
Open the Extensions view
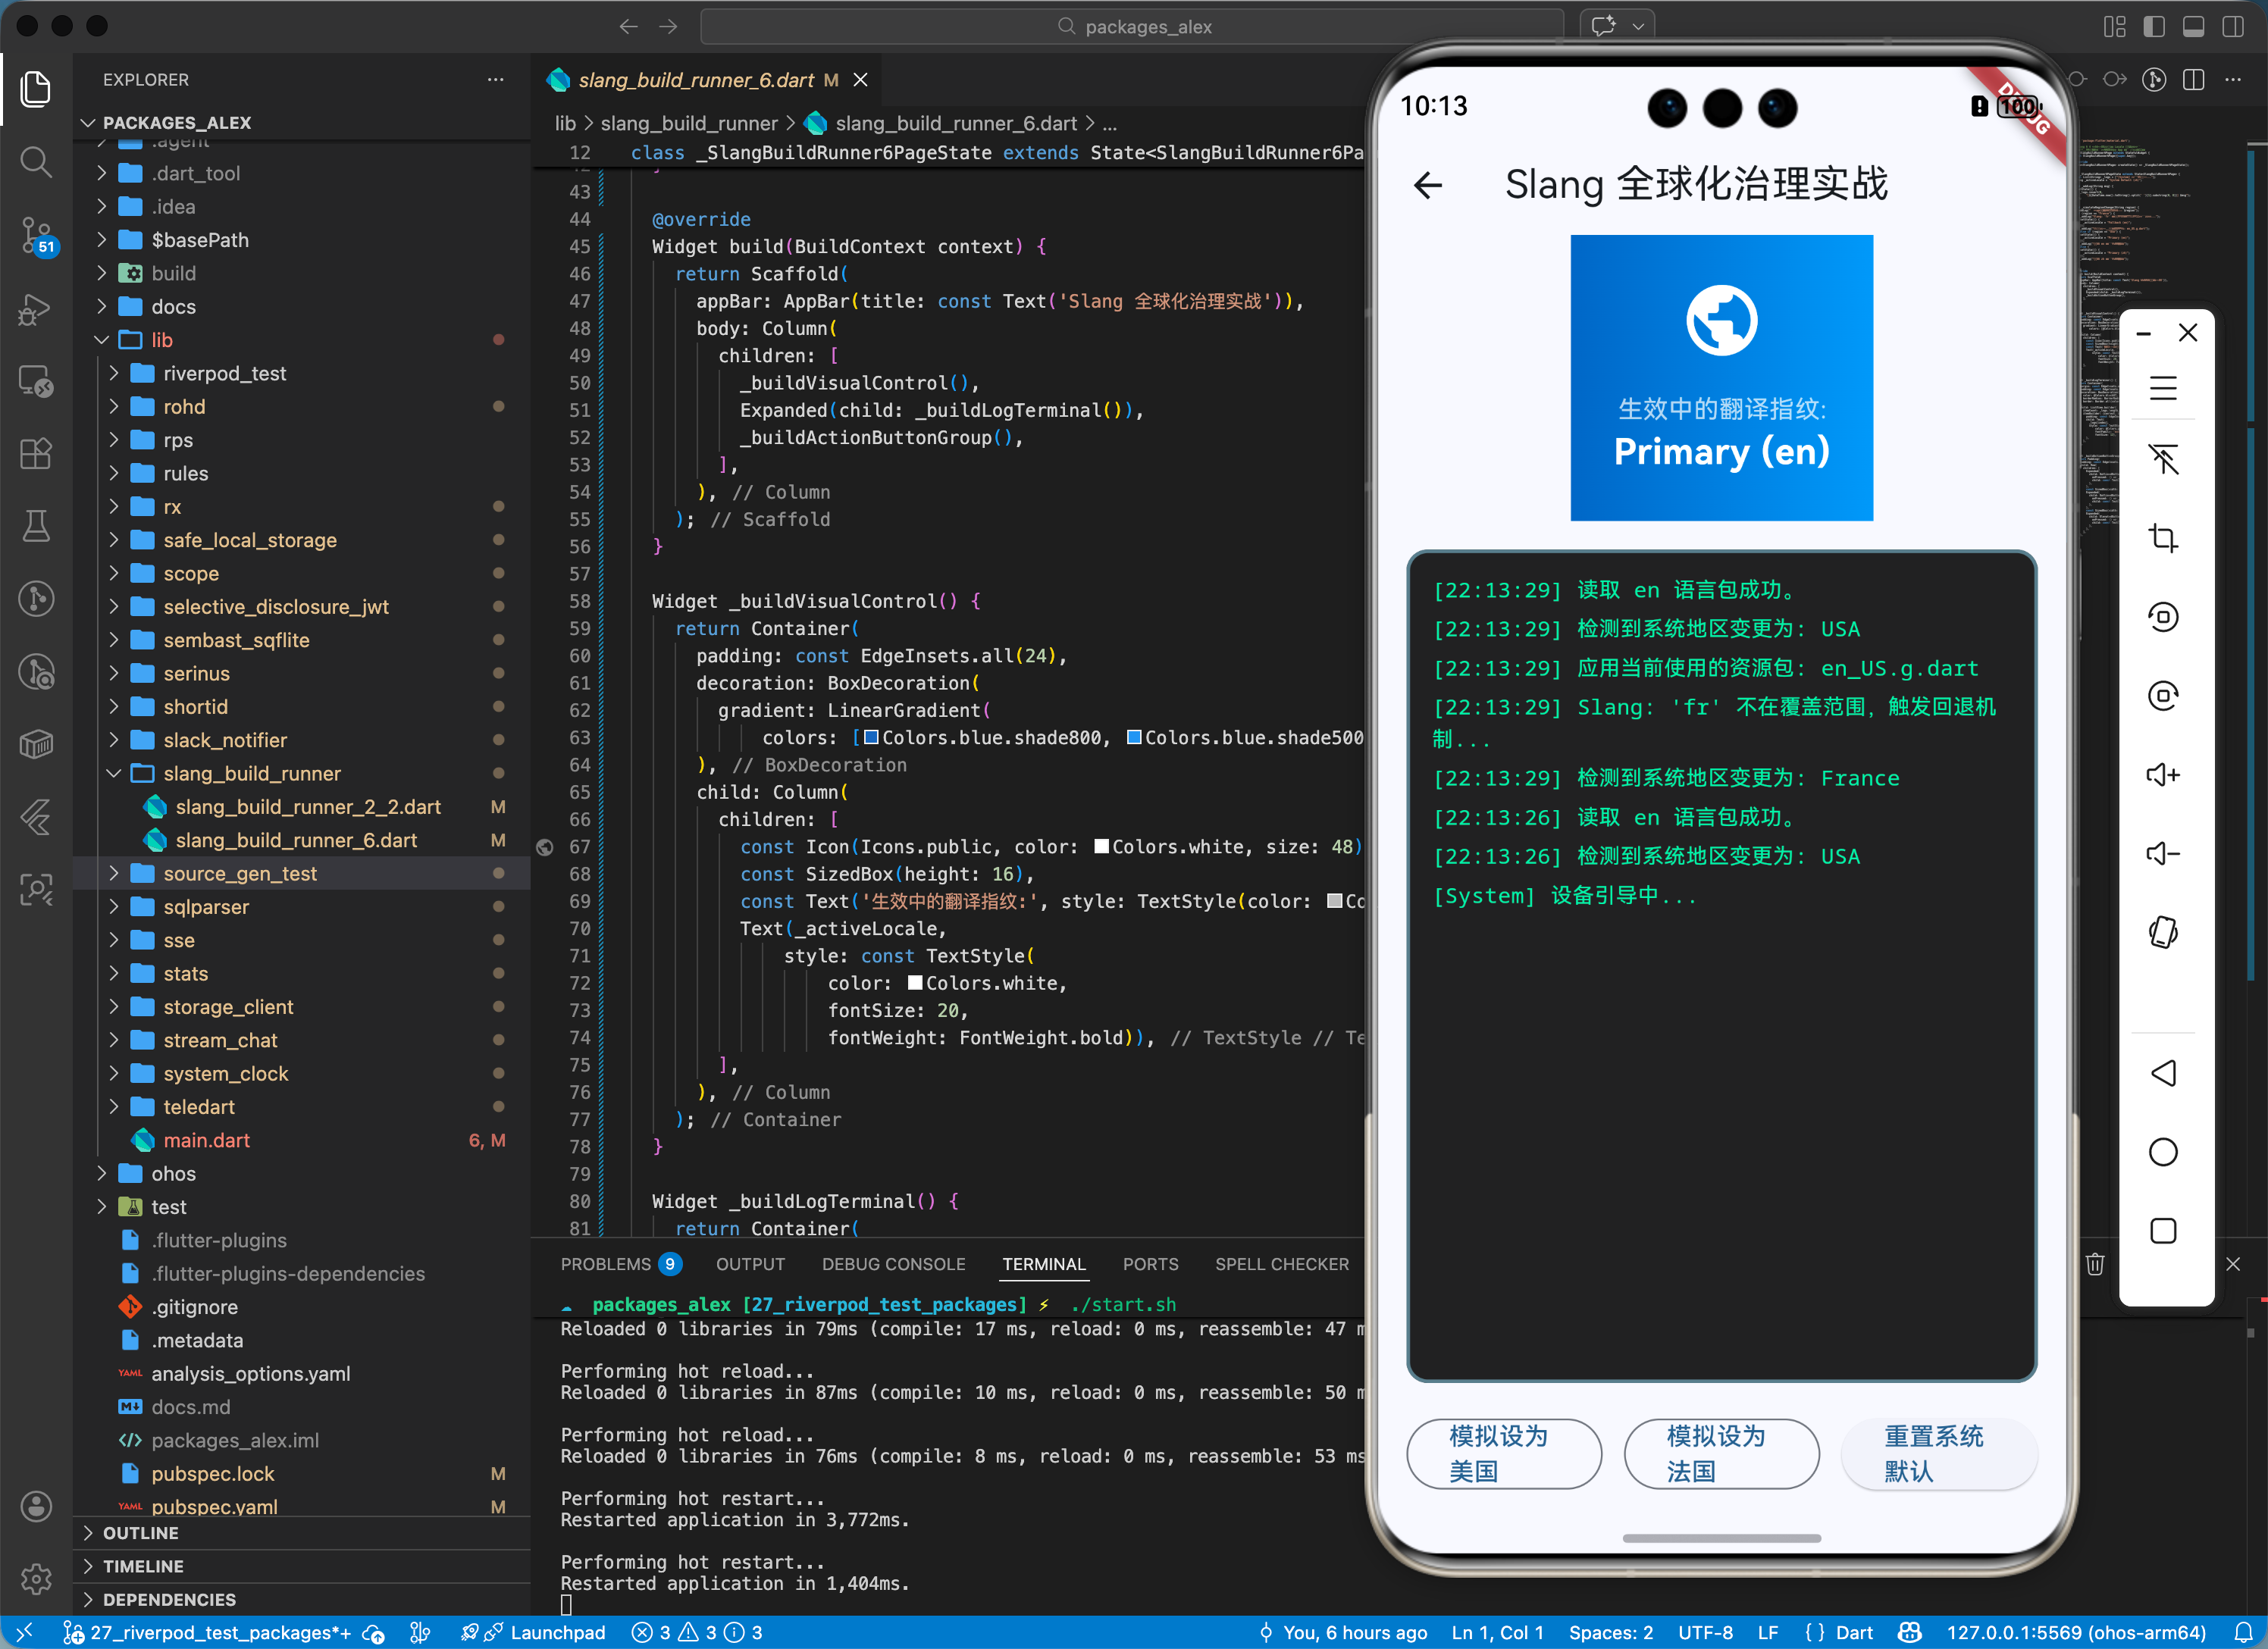click(36, 453)
